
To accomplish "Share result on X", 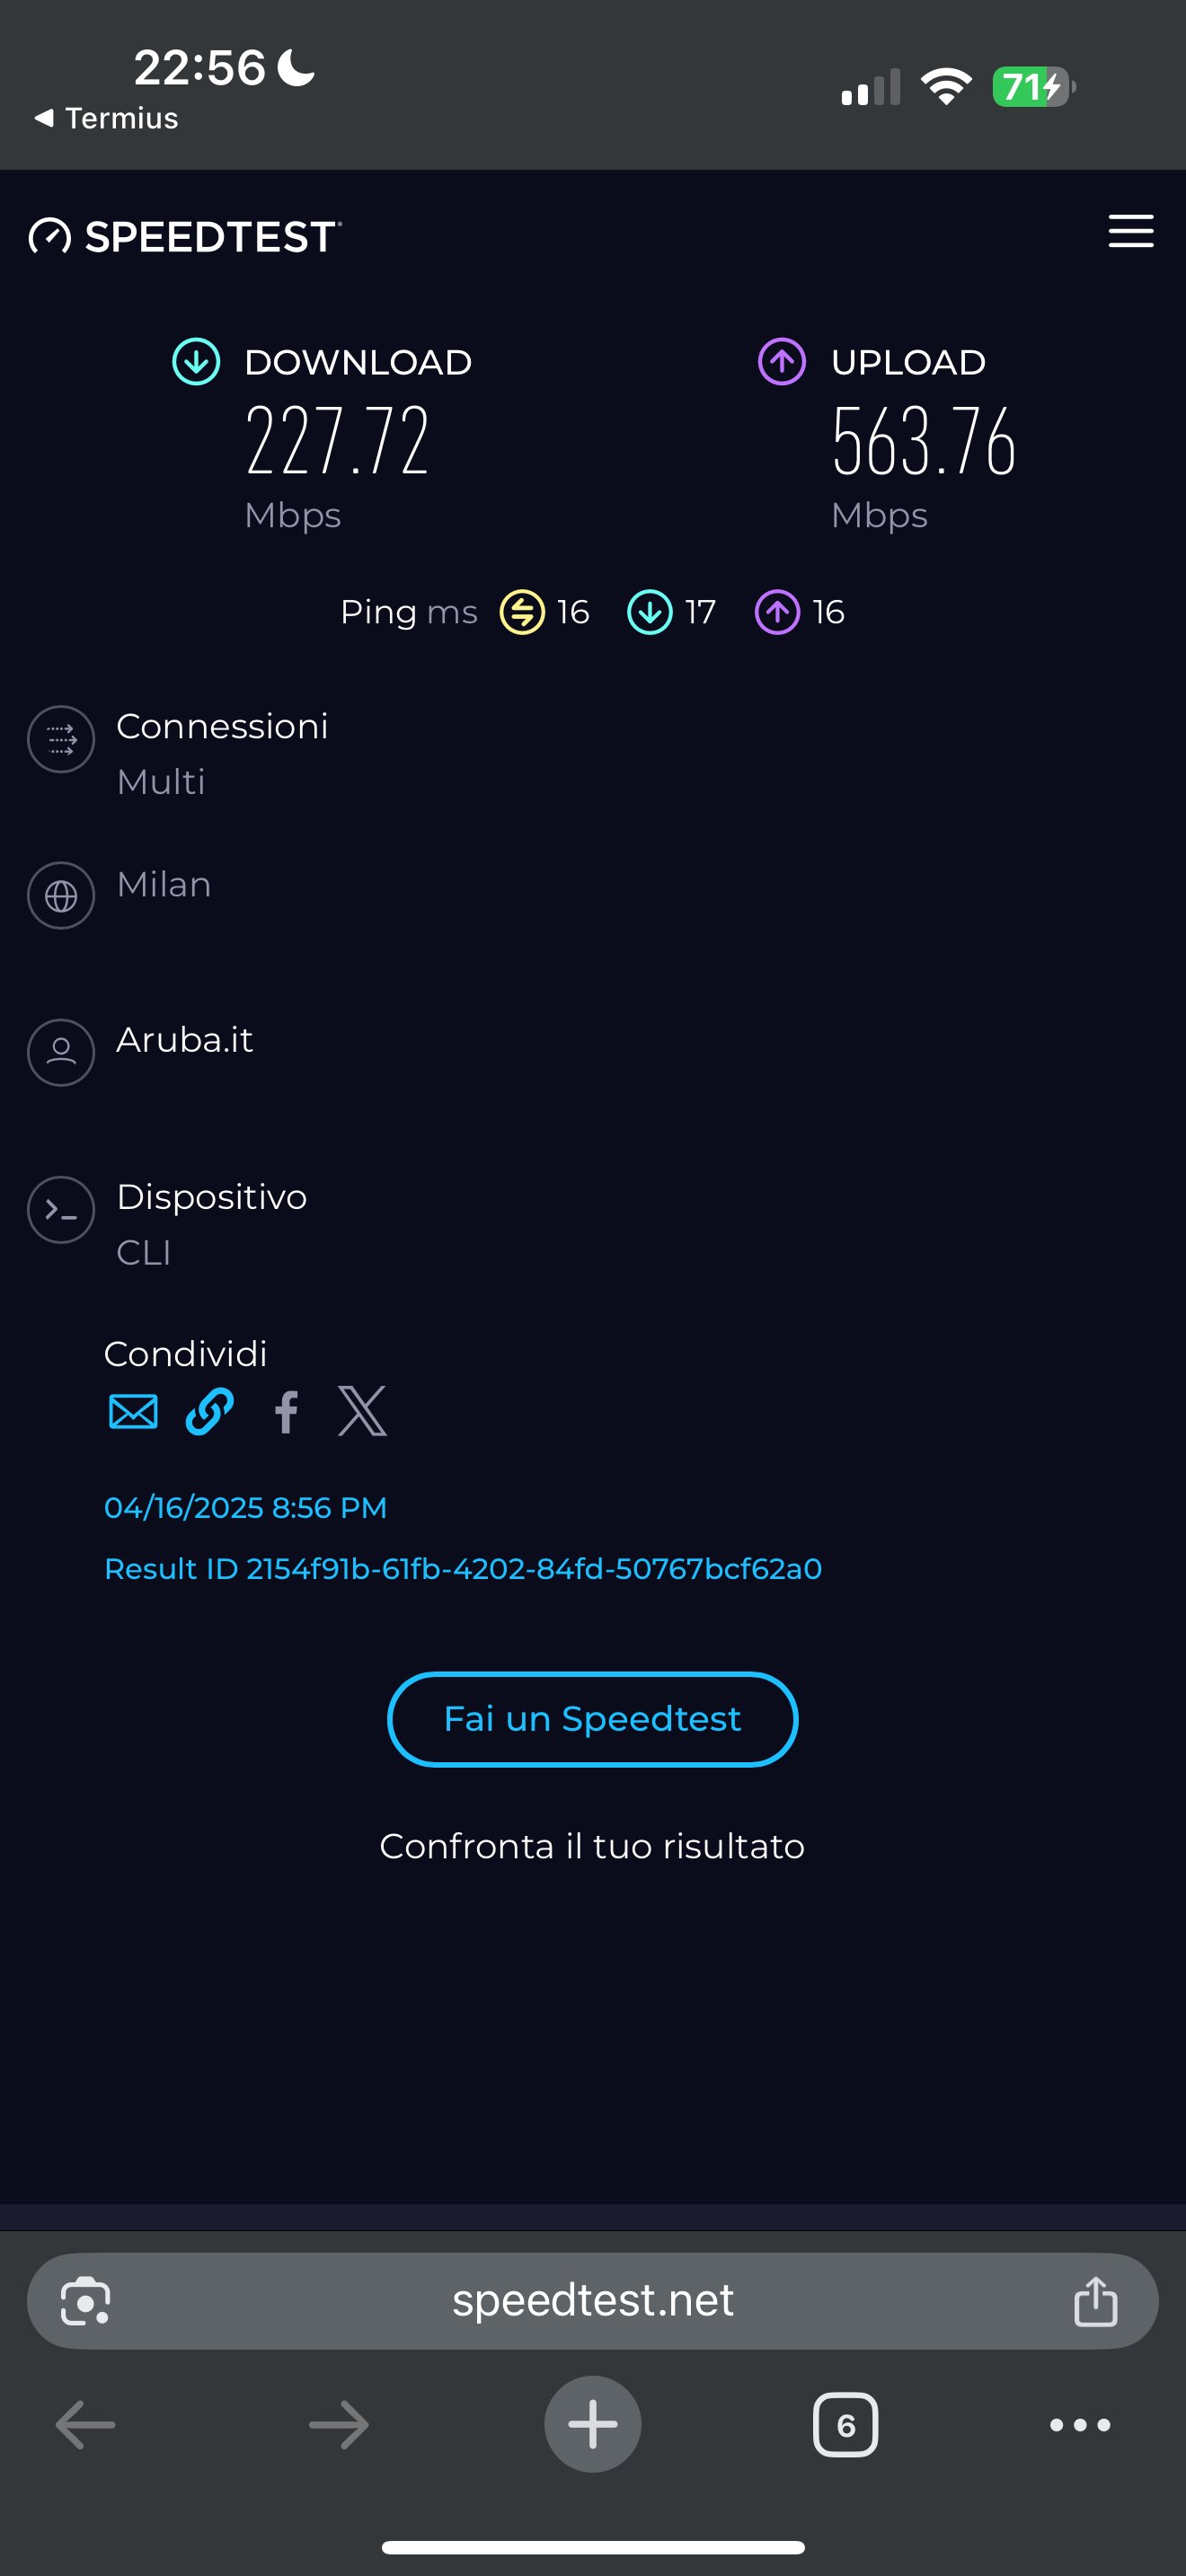I will pos(362,1412).
